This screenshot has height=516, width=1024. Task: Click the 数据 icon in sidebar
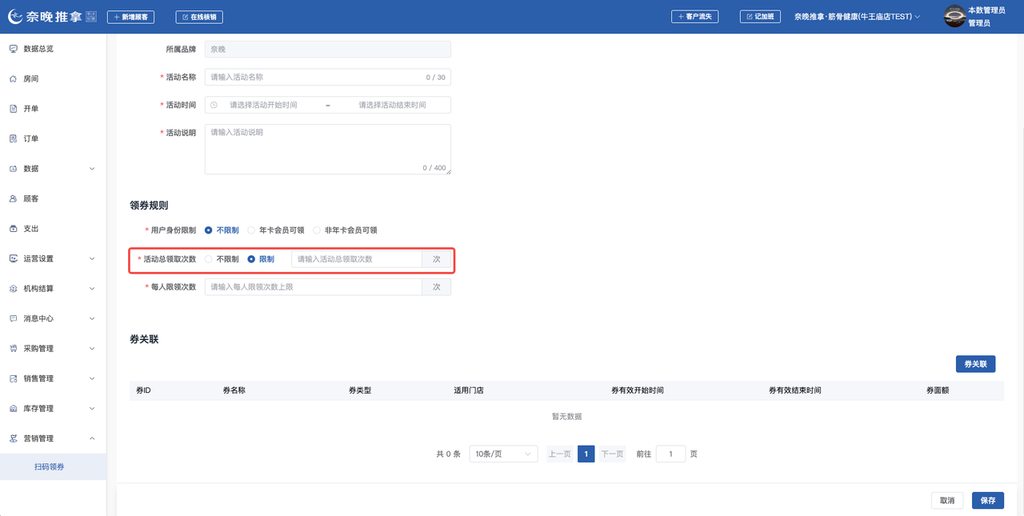tap(13, 169)
